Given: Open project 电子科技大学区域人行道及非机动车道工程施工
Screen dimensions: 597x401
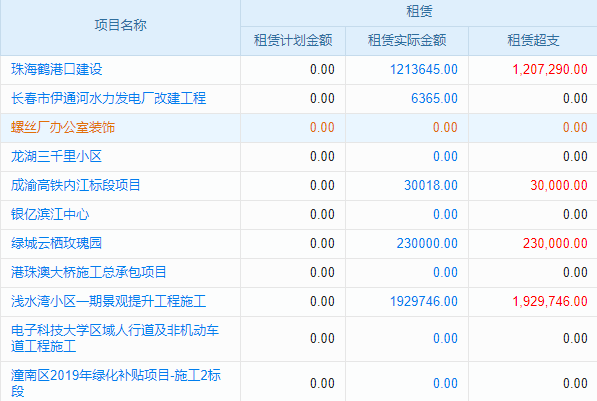Looking at the screenshot, I should pyautogui.click(x=115, y=338).
